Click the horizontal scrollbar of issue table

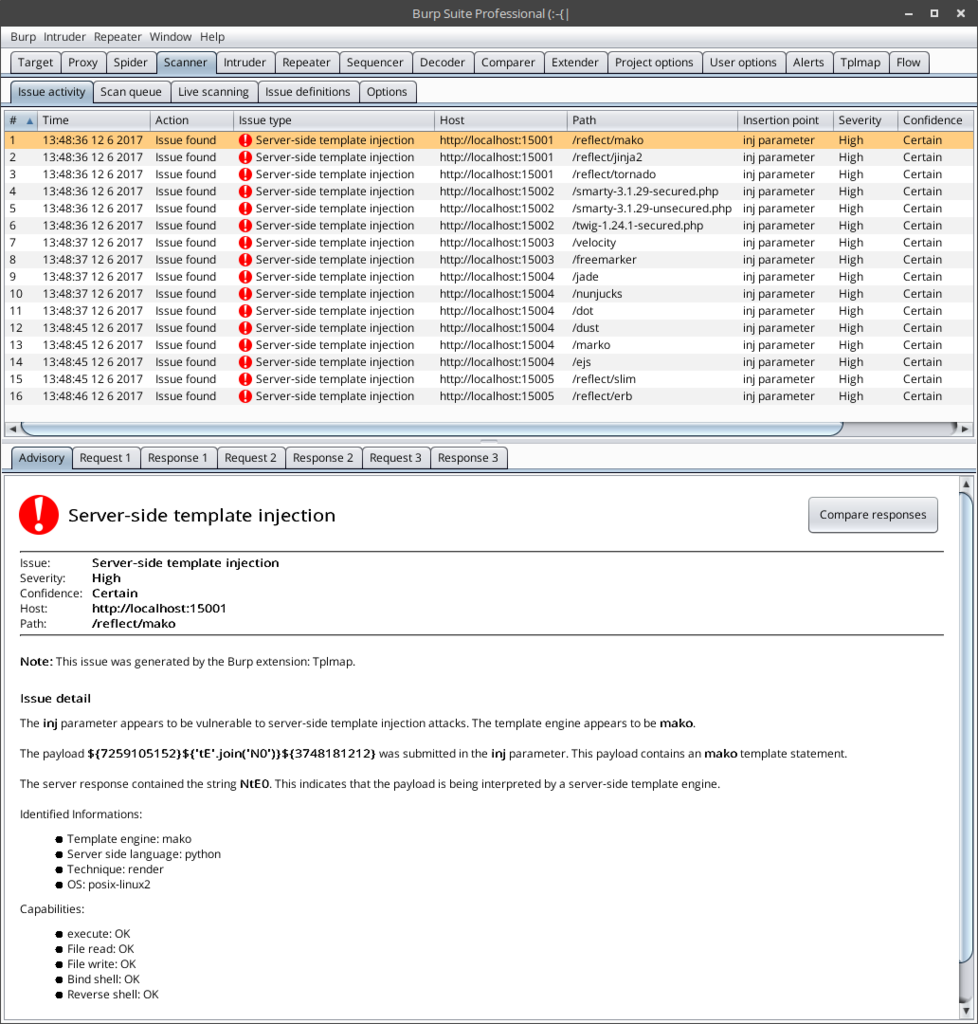(x=430, y=428)
